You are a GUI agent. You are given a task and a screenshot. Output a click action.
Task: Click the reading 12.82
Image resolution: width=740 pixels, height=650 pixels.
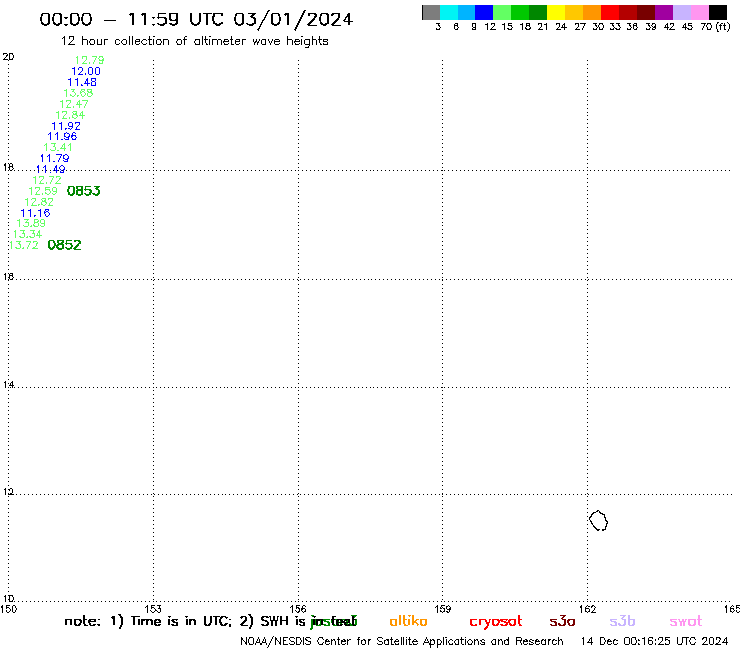[x=39, y=202]
